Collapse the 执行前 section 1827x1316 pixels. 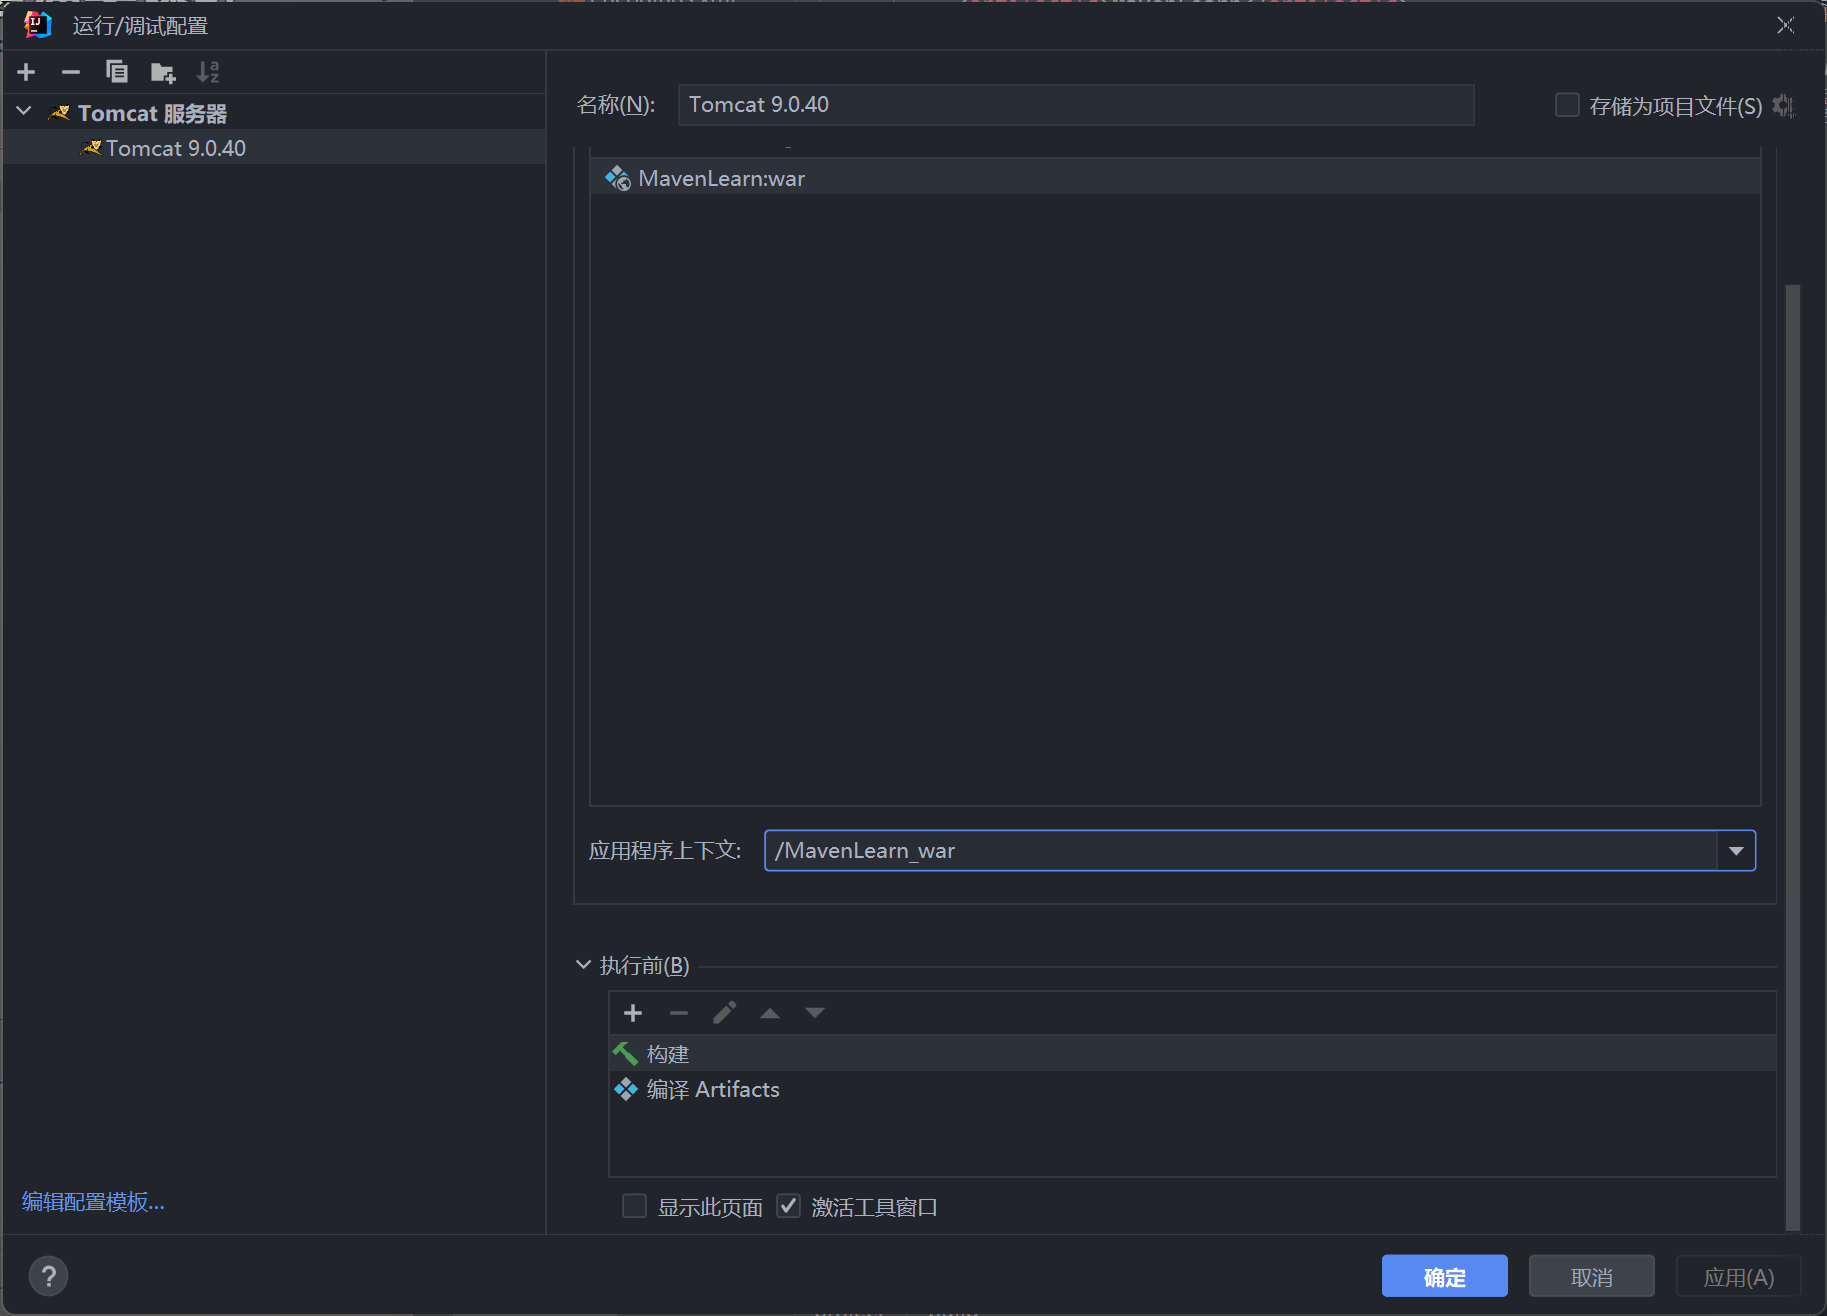point(584,965)
